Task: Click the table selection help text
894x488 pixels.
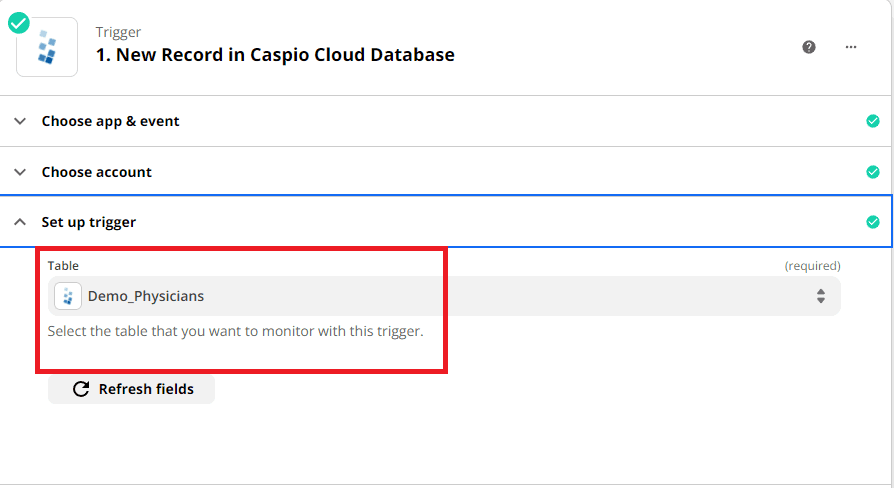Action: pyautogui.click(x=235, y=331)
